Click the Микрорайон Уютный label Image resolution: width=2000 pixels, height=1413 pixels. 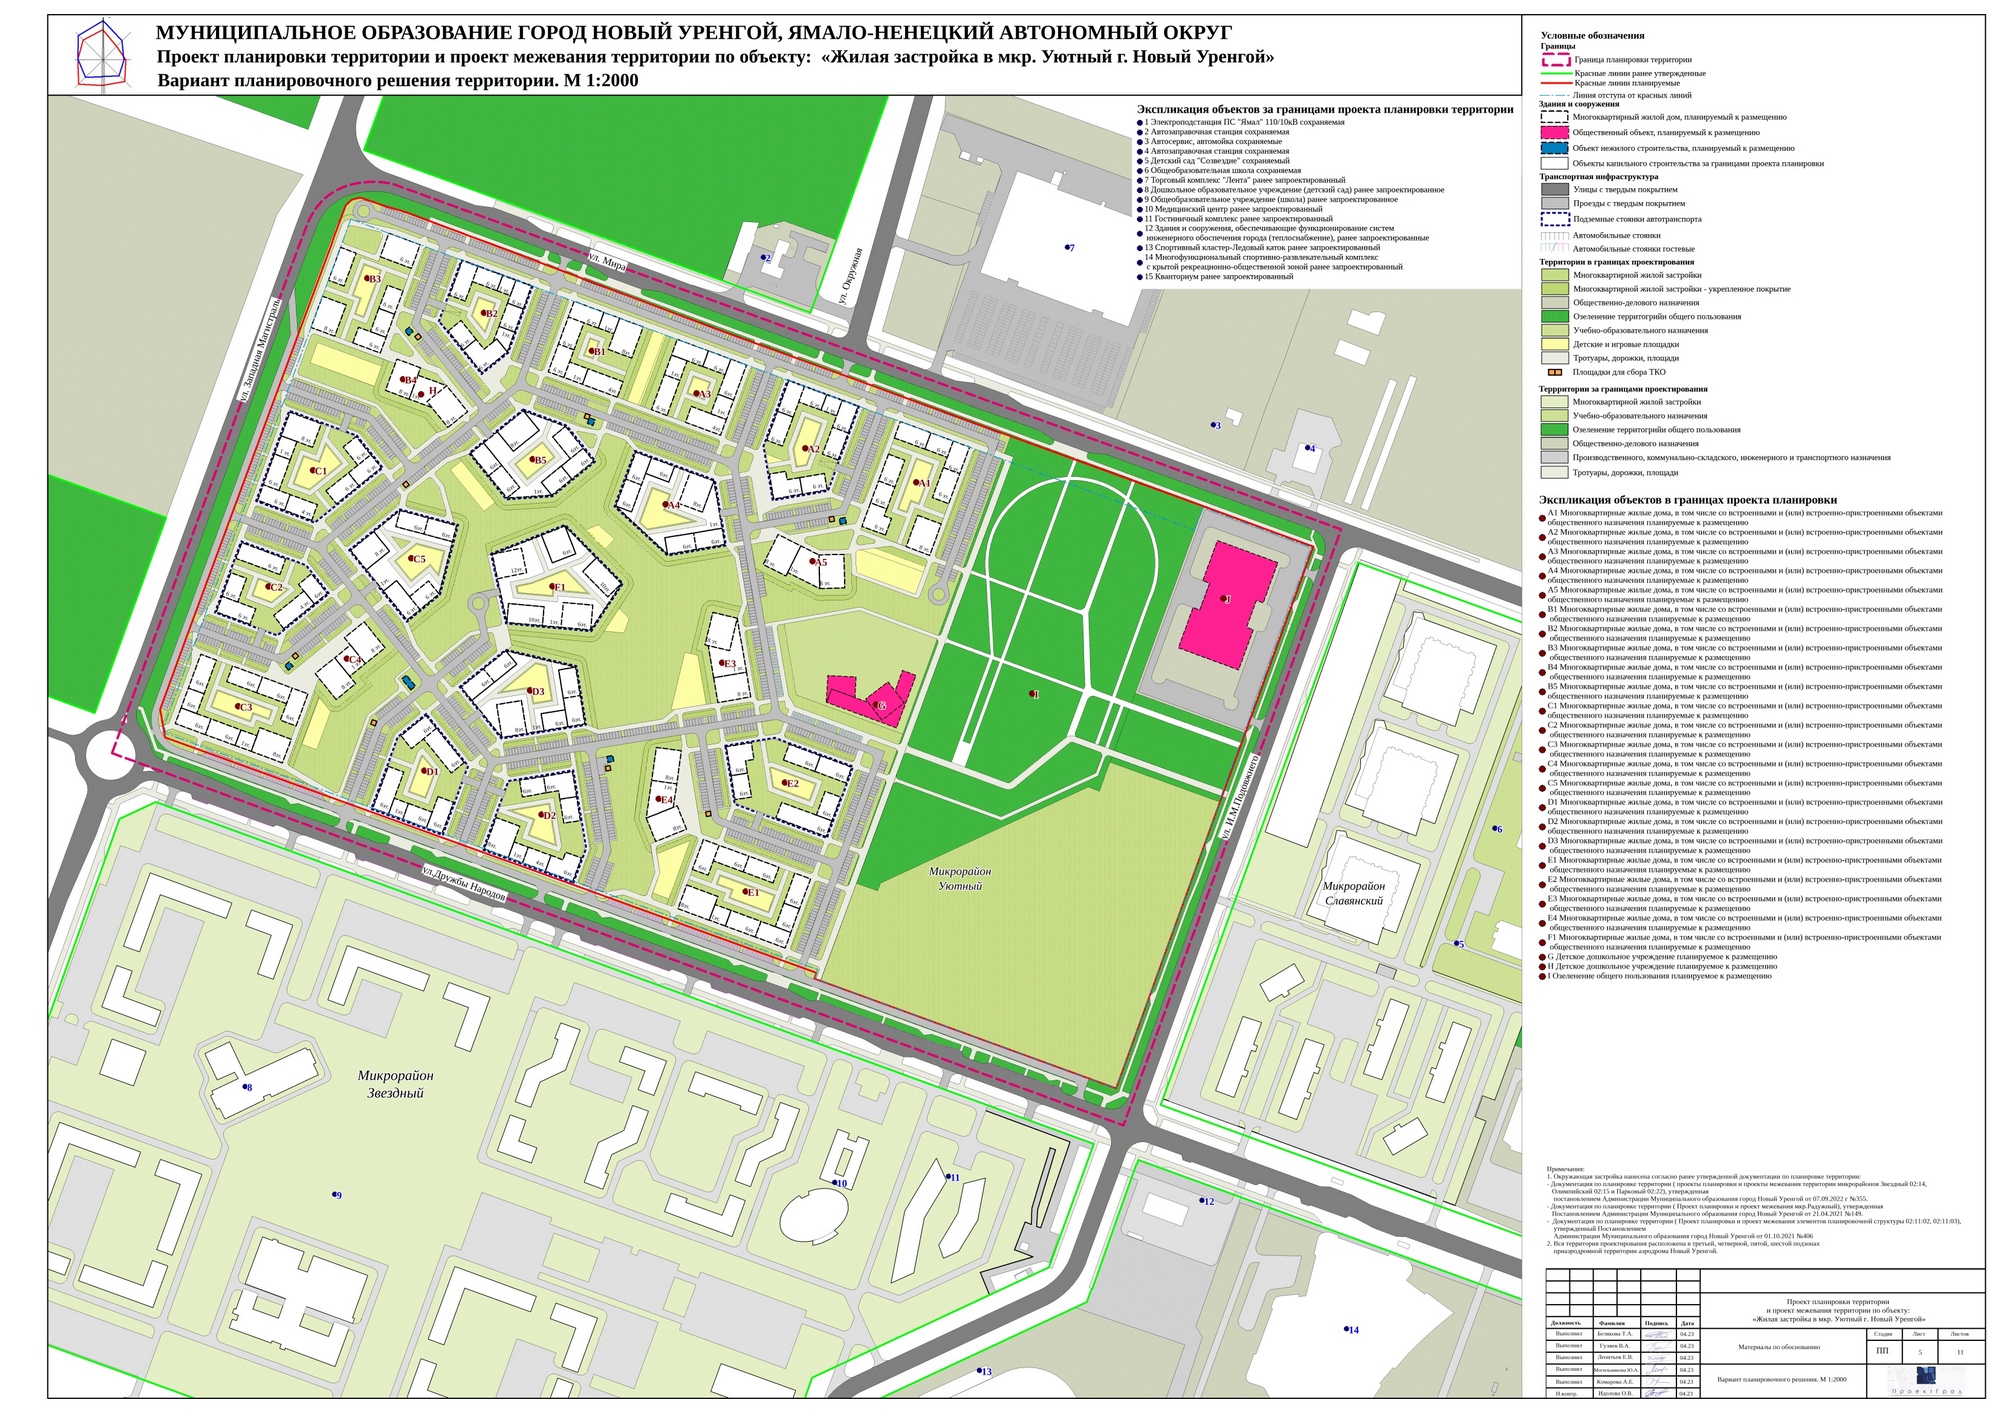click(x=960, y=879)
